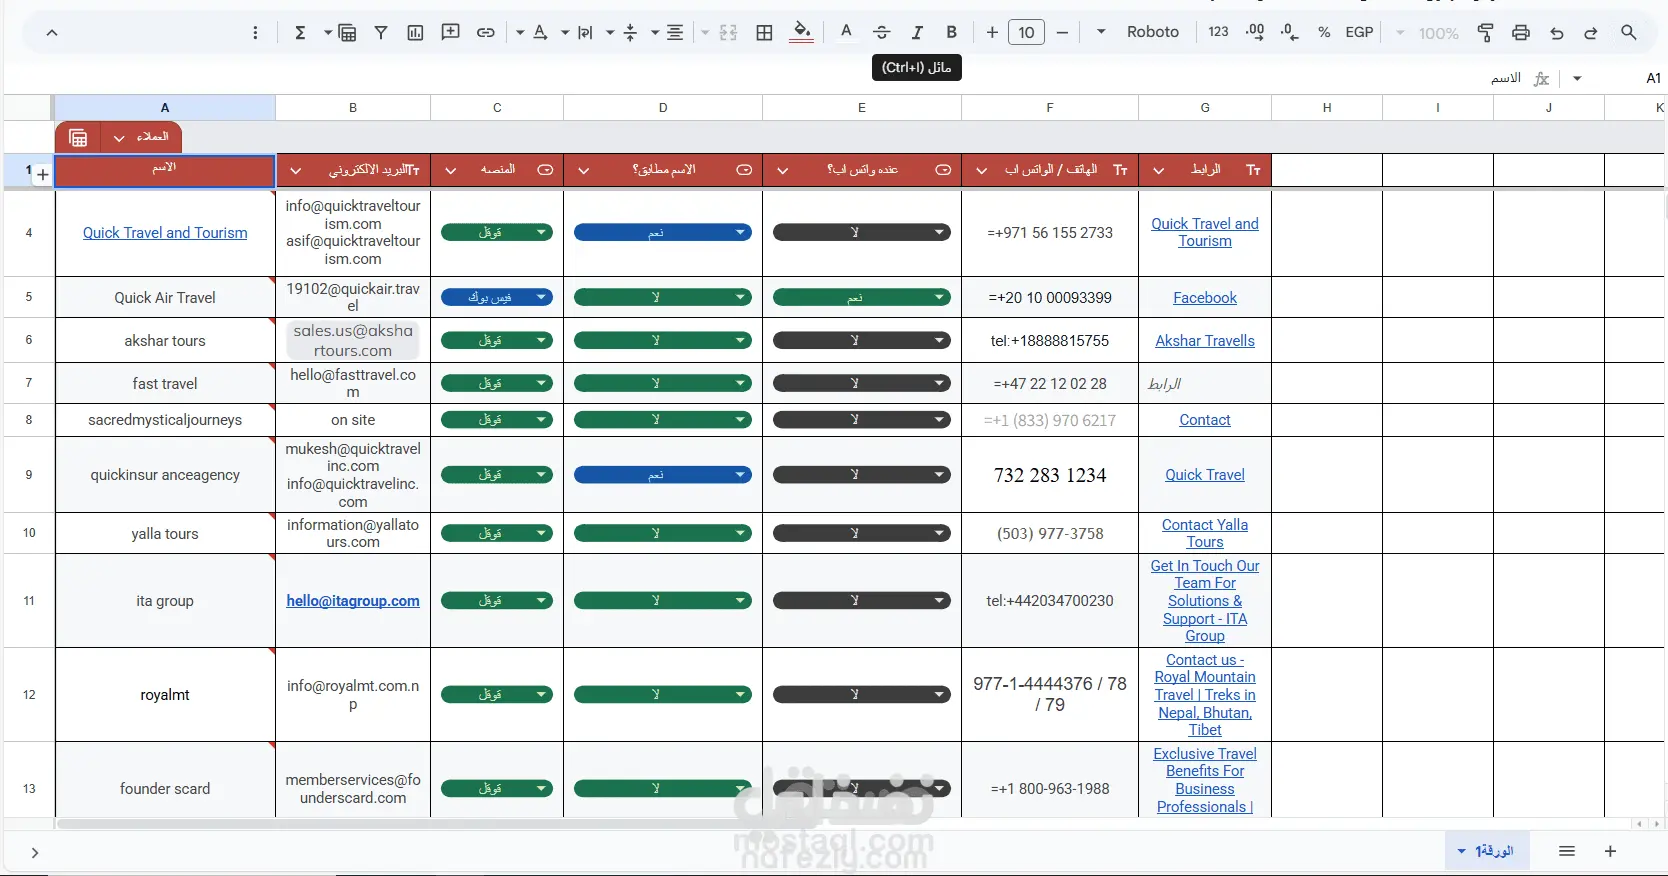Toggle bold text formatting
The image size is (1668, 876).
point(952,33)
